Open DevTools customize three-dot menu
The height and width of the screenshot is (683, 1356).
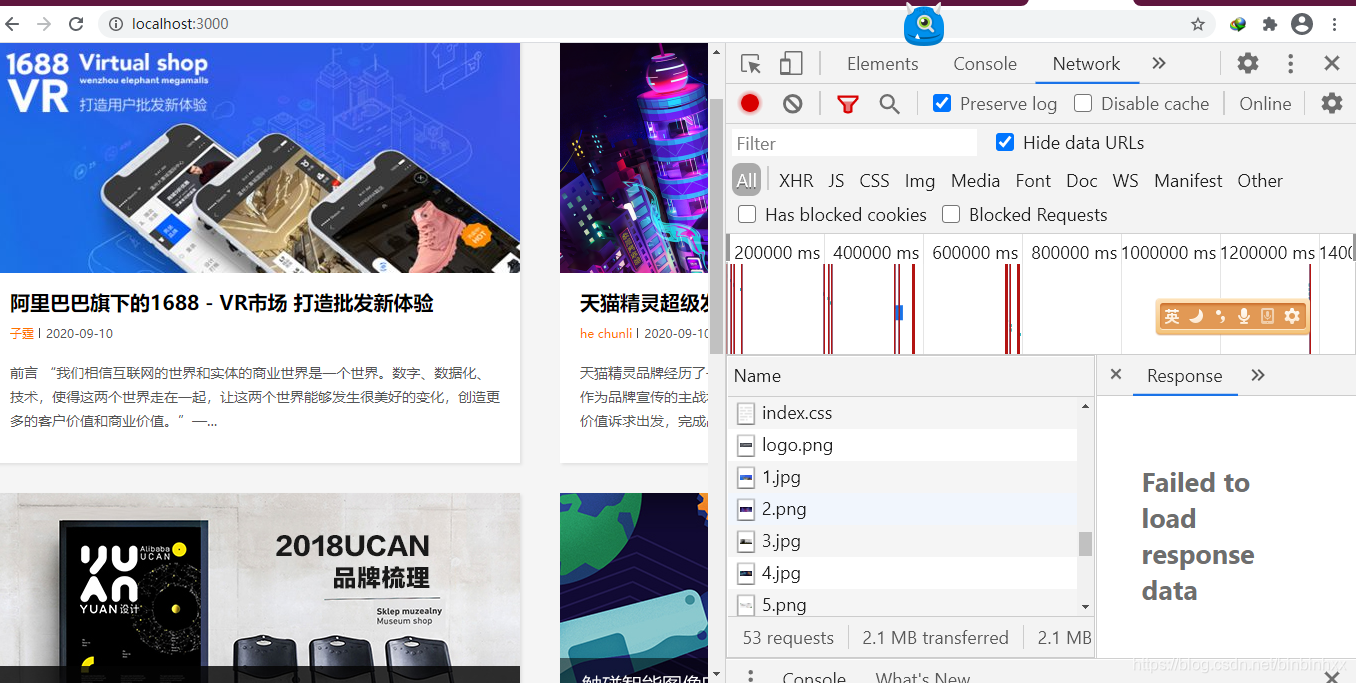[1291, 64]
